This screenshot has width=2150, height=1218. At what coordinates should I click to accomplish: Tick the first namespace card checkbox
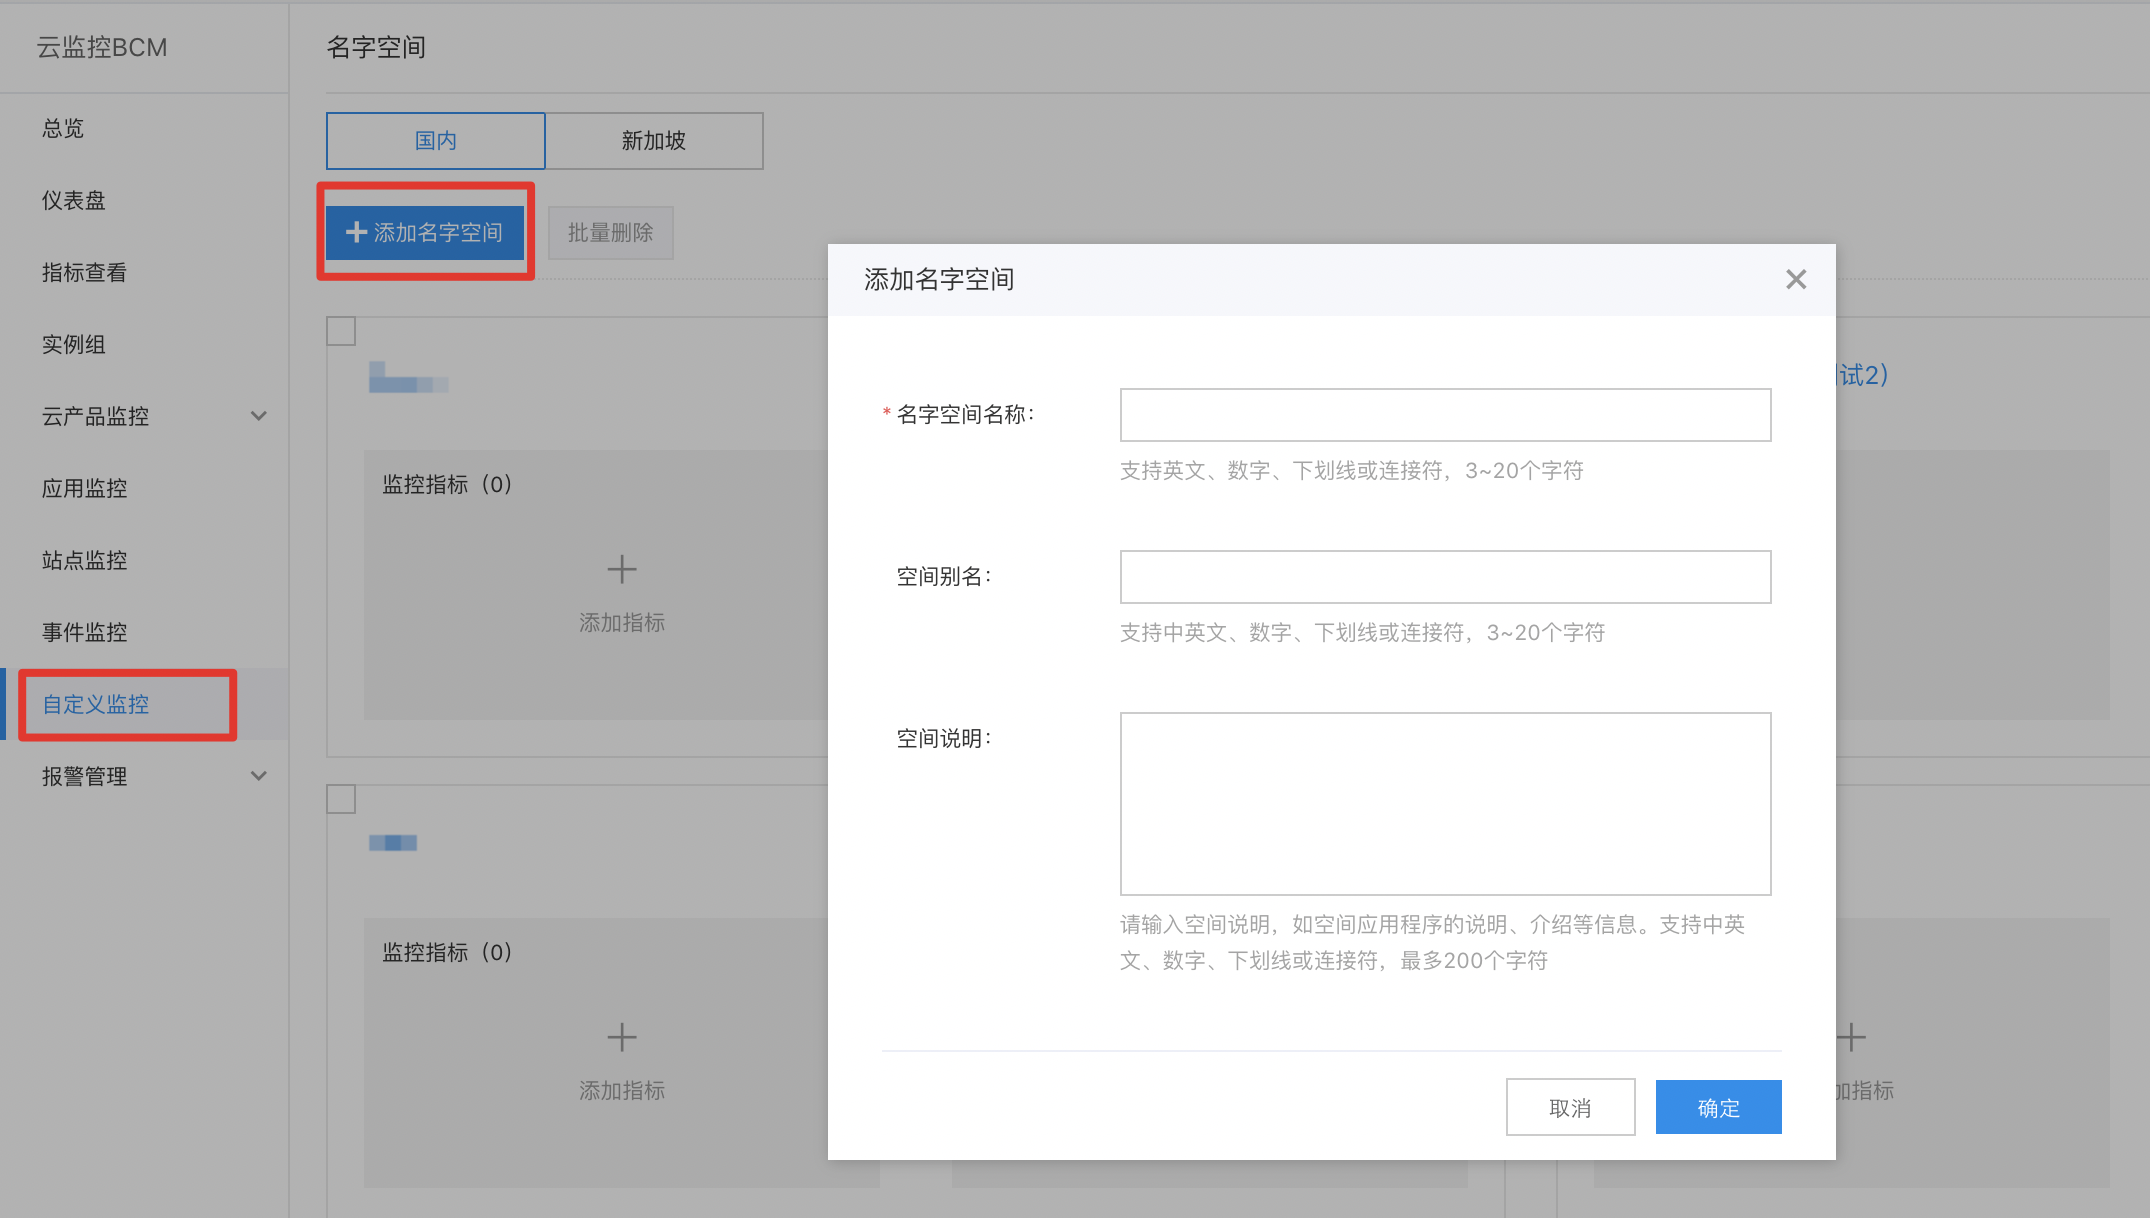click(341, 331)
